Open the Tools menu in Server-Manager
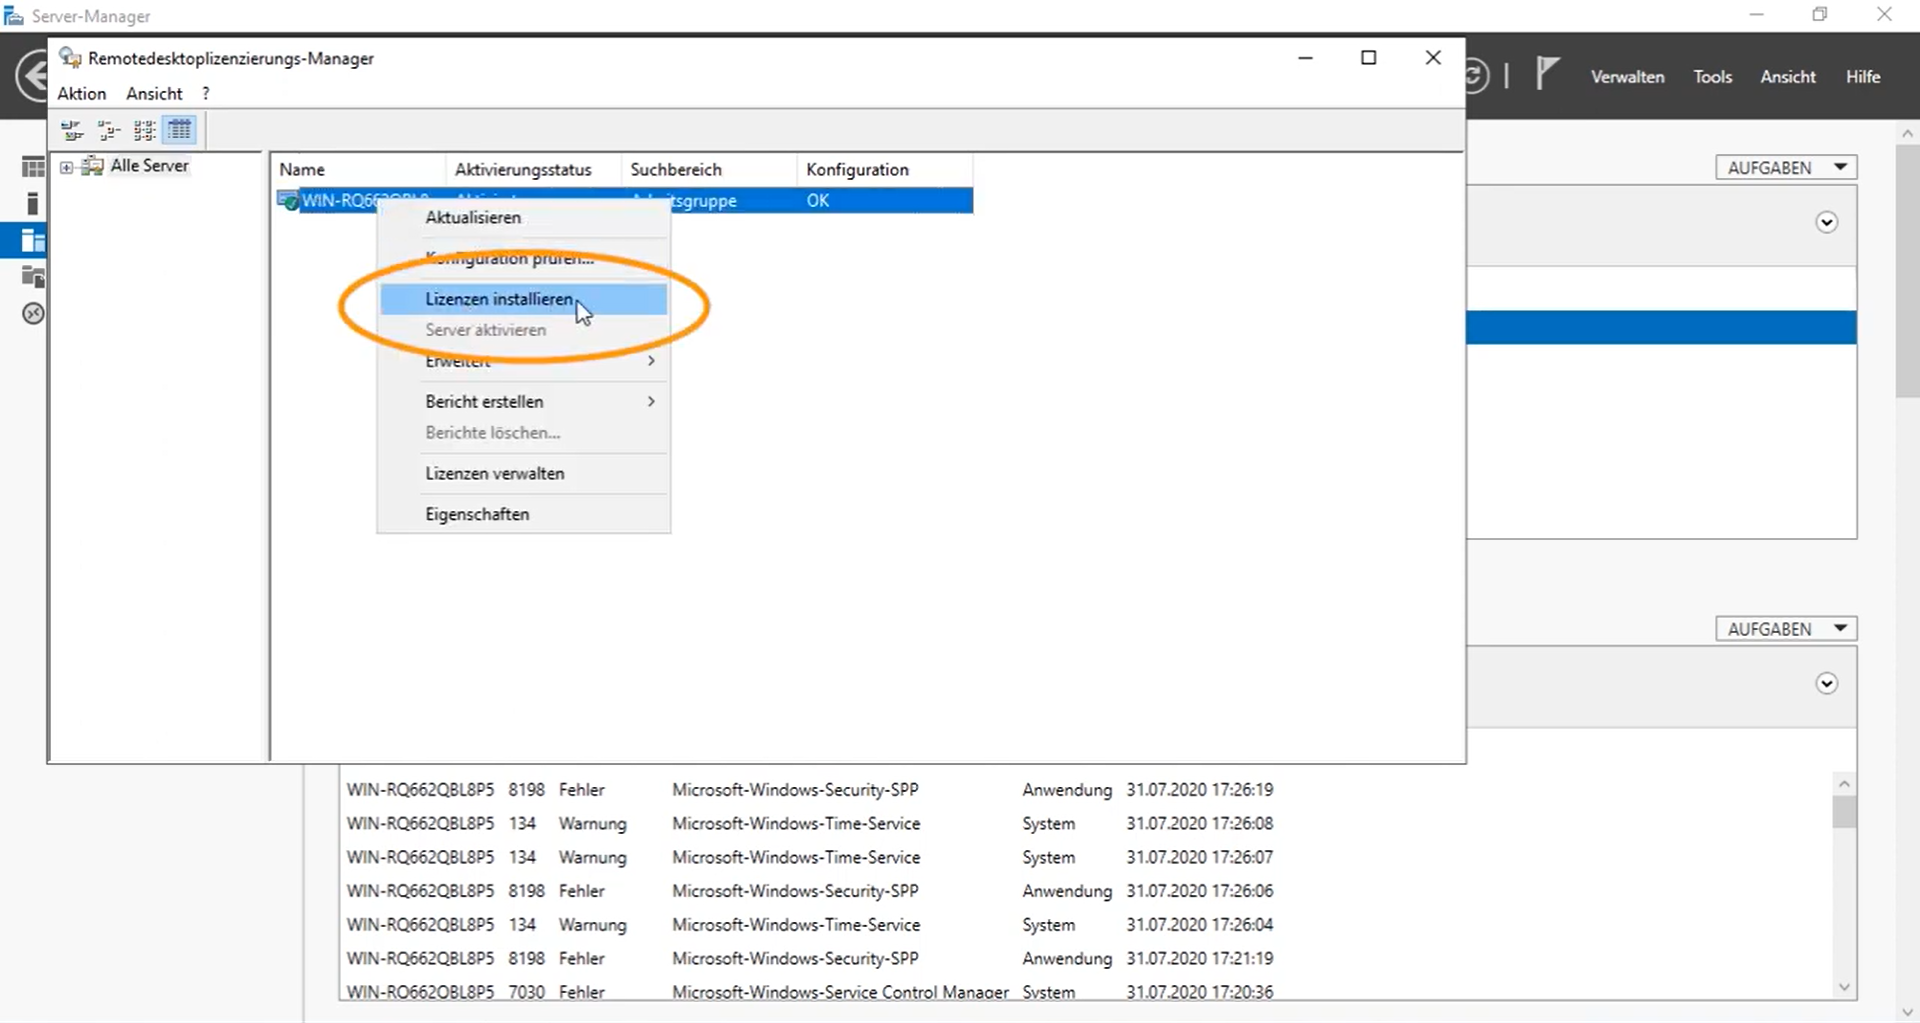Image resolution: width=1920 pixels, height=1023 pixels. click(x=1712, y=77)
